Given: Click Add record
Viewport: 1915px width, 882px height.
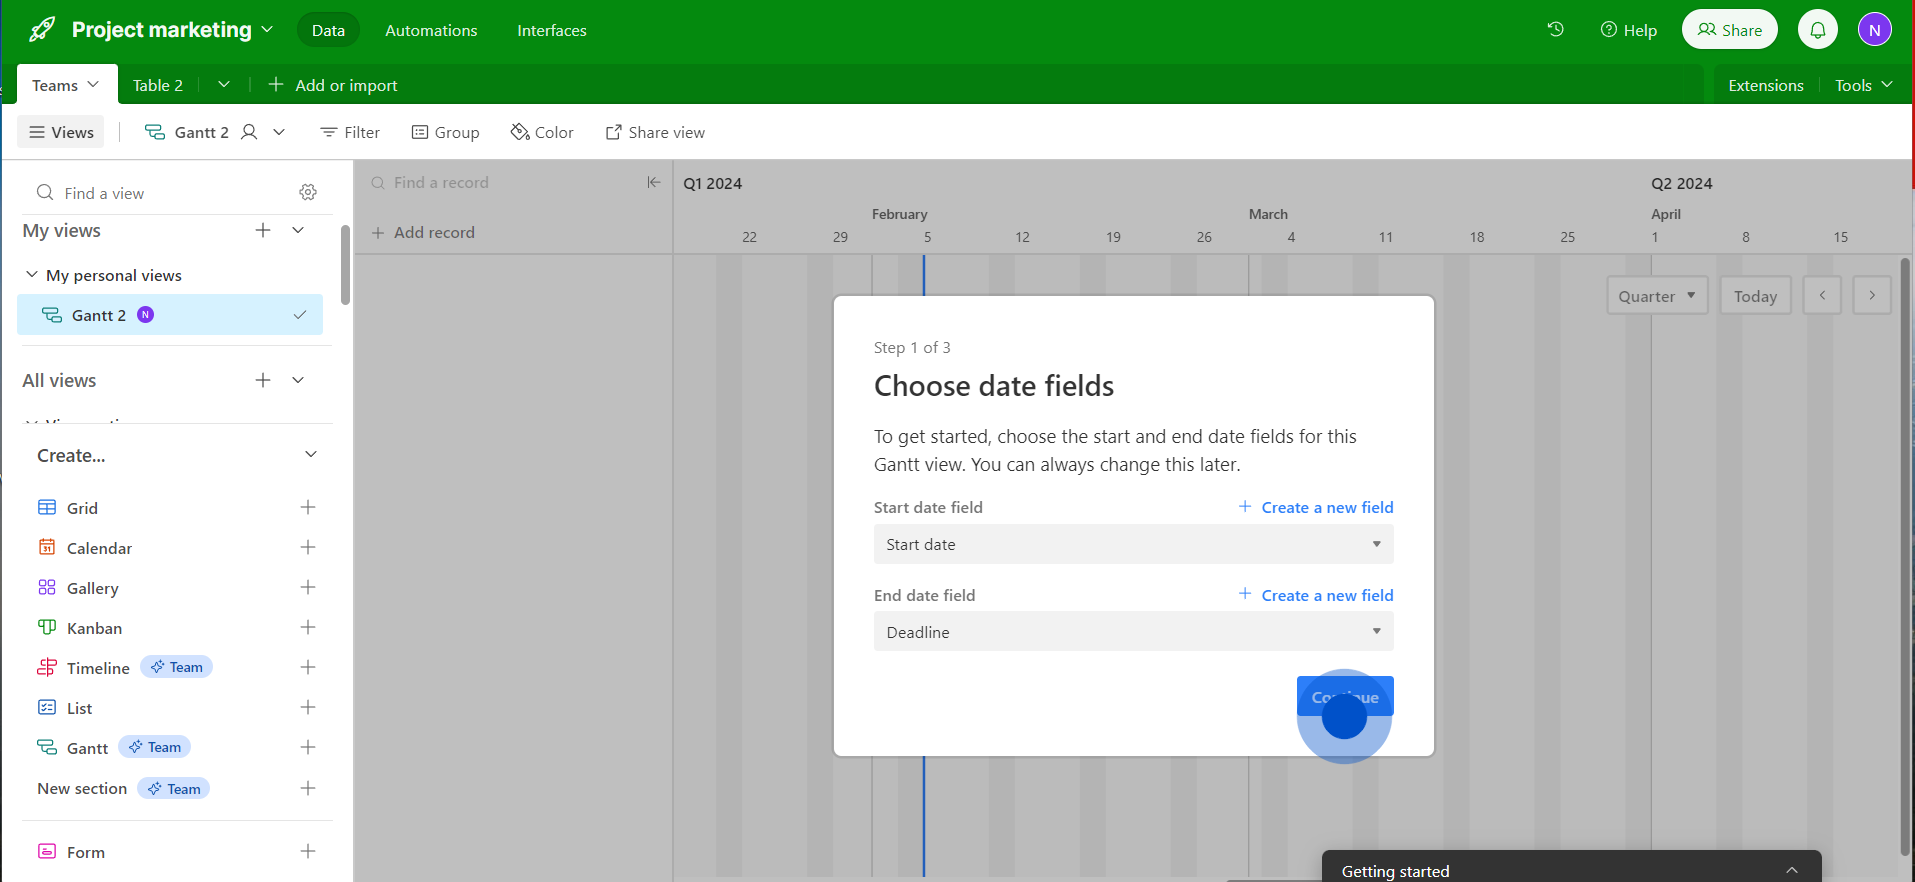Looking at the screenshot, I should point(423,232).
